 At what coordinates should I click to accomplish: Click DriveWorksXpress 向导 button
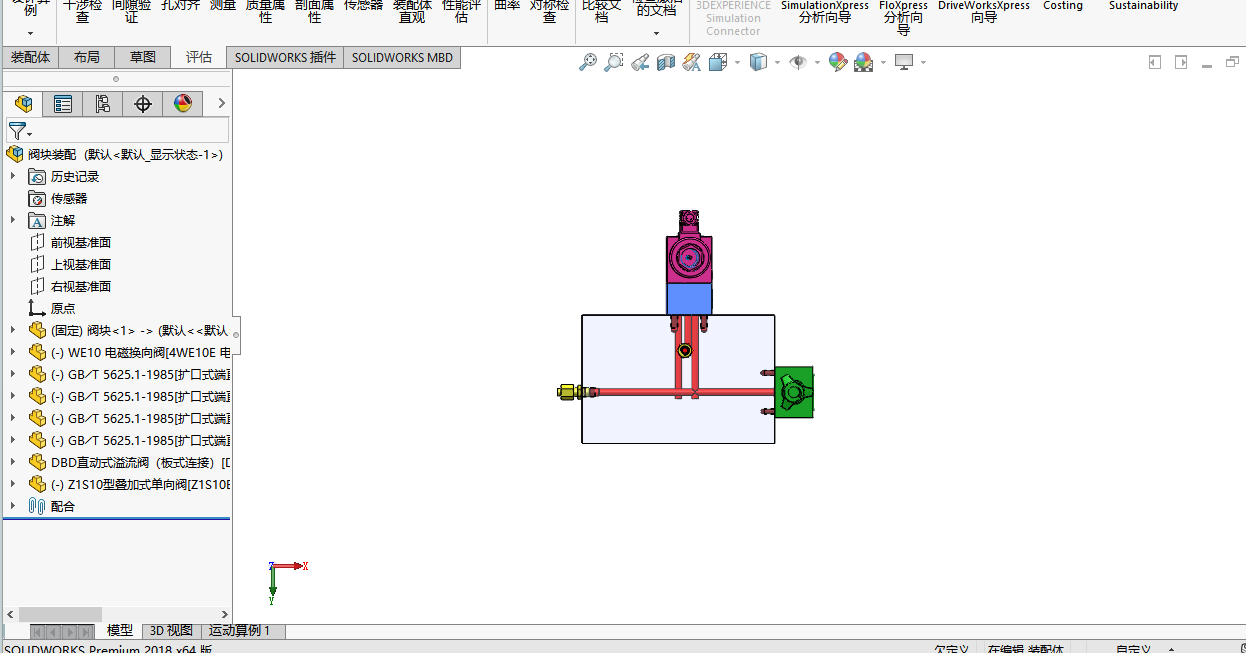984,11
